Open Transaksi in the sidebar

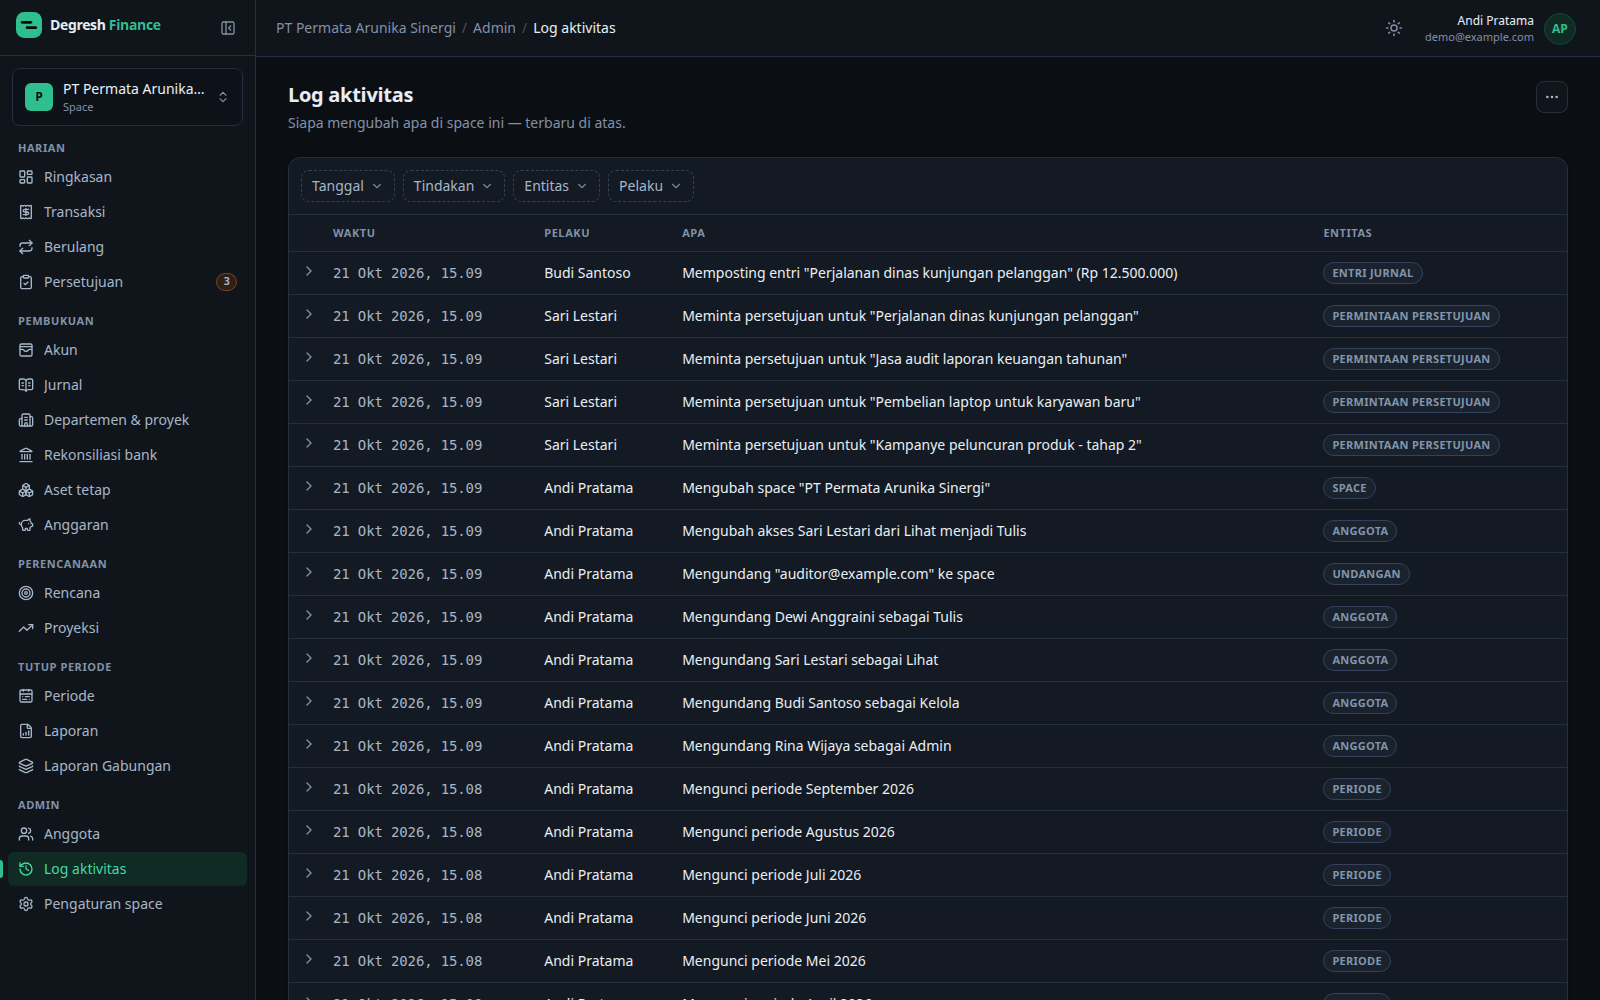pyautogui.click(x=127, y=212)
